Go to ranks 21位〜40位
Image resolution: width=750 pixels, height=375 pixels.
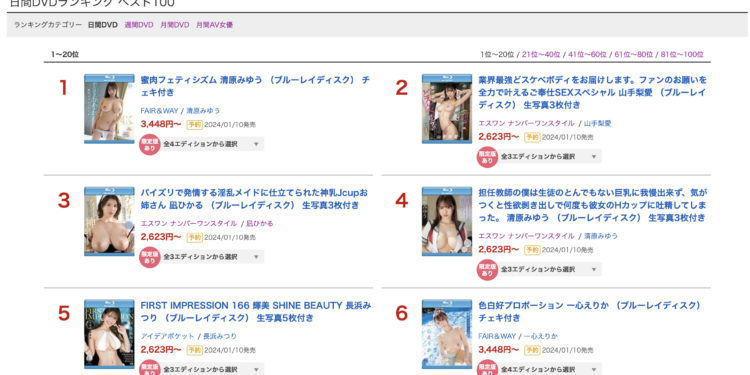pyautogui.click(x=541, y=55)
